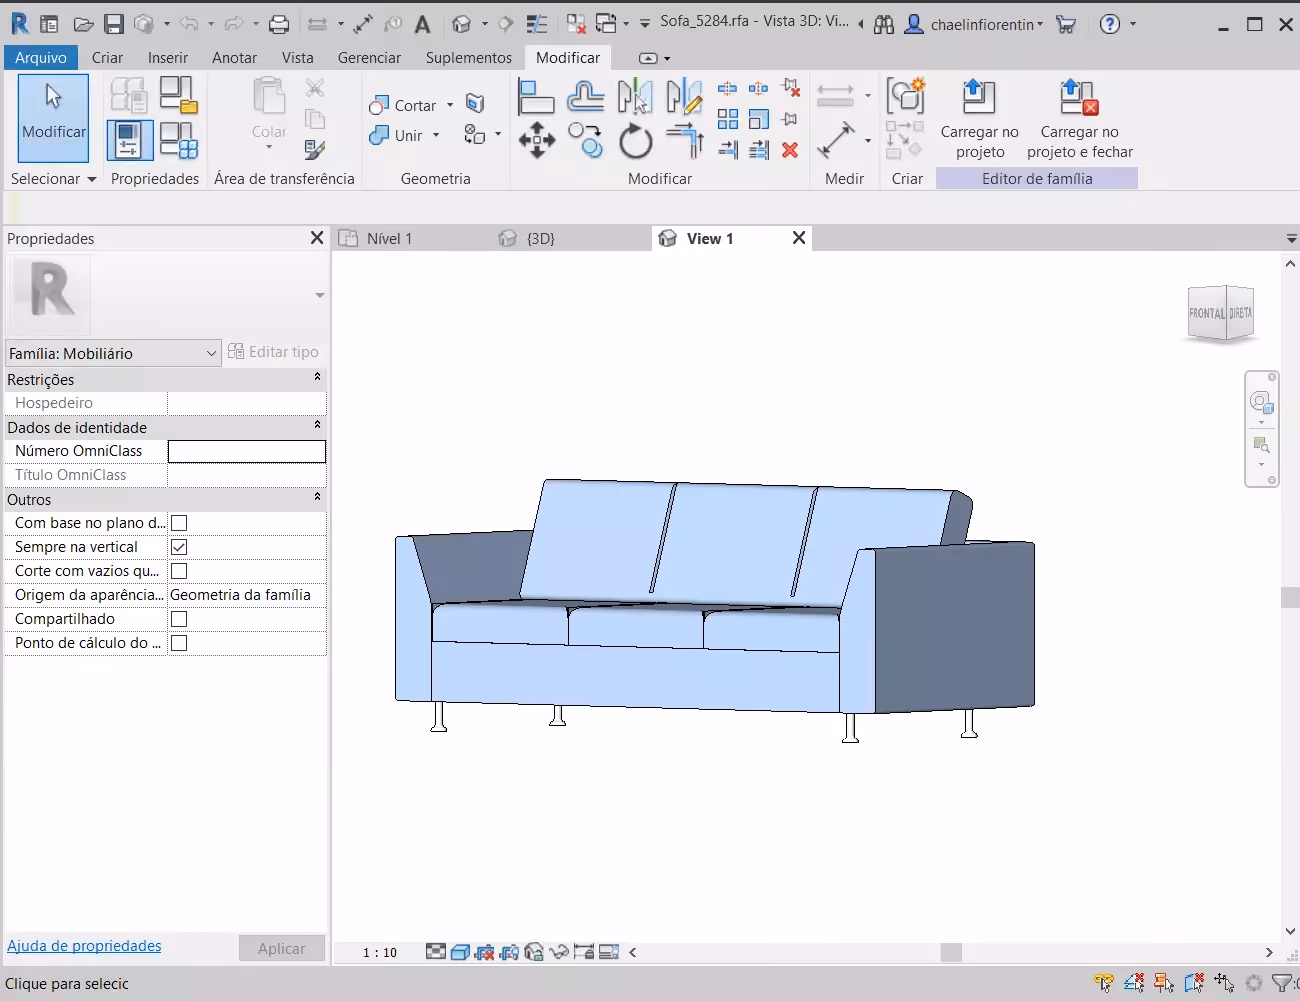Open the Ajuda de propriedades link

(84, 946)
